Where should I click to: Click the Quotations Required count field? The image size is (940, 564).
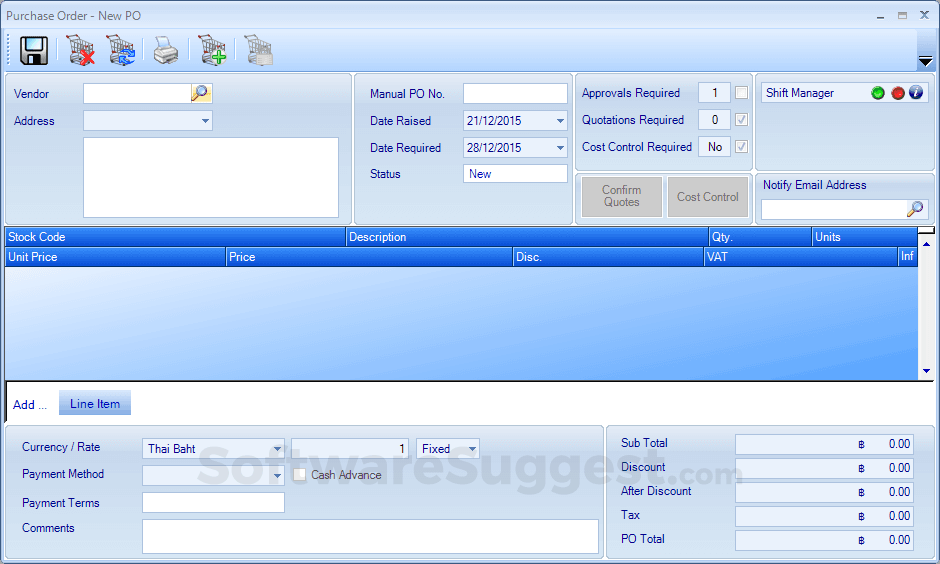(x=715, y=120)
